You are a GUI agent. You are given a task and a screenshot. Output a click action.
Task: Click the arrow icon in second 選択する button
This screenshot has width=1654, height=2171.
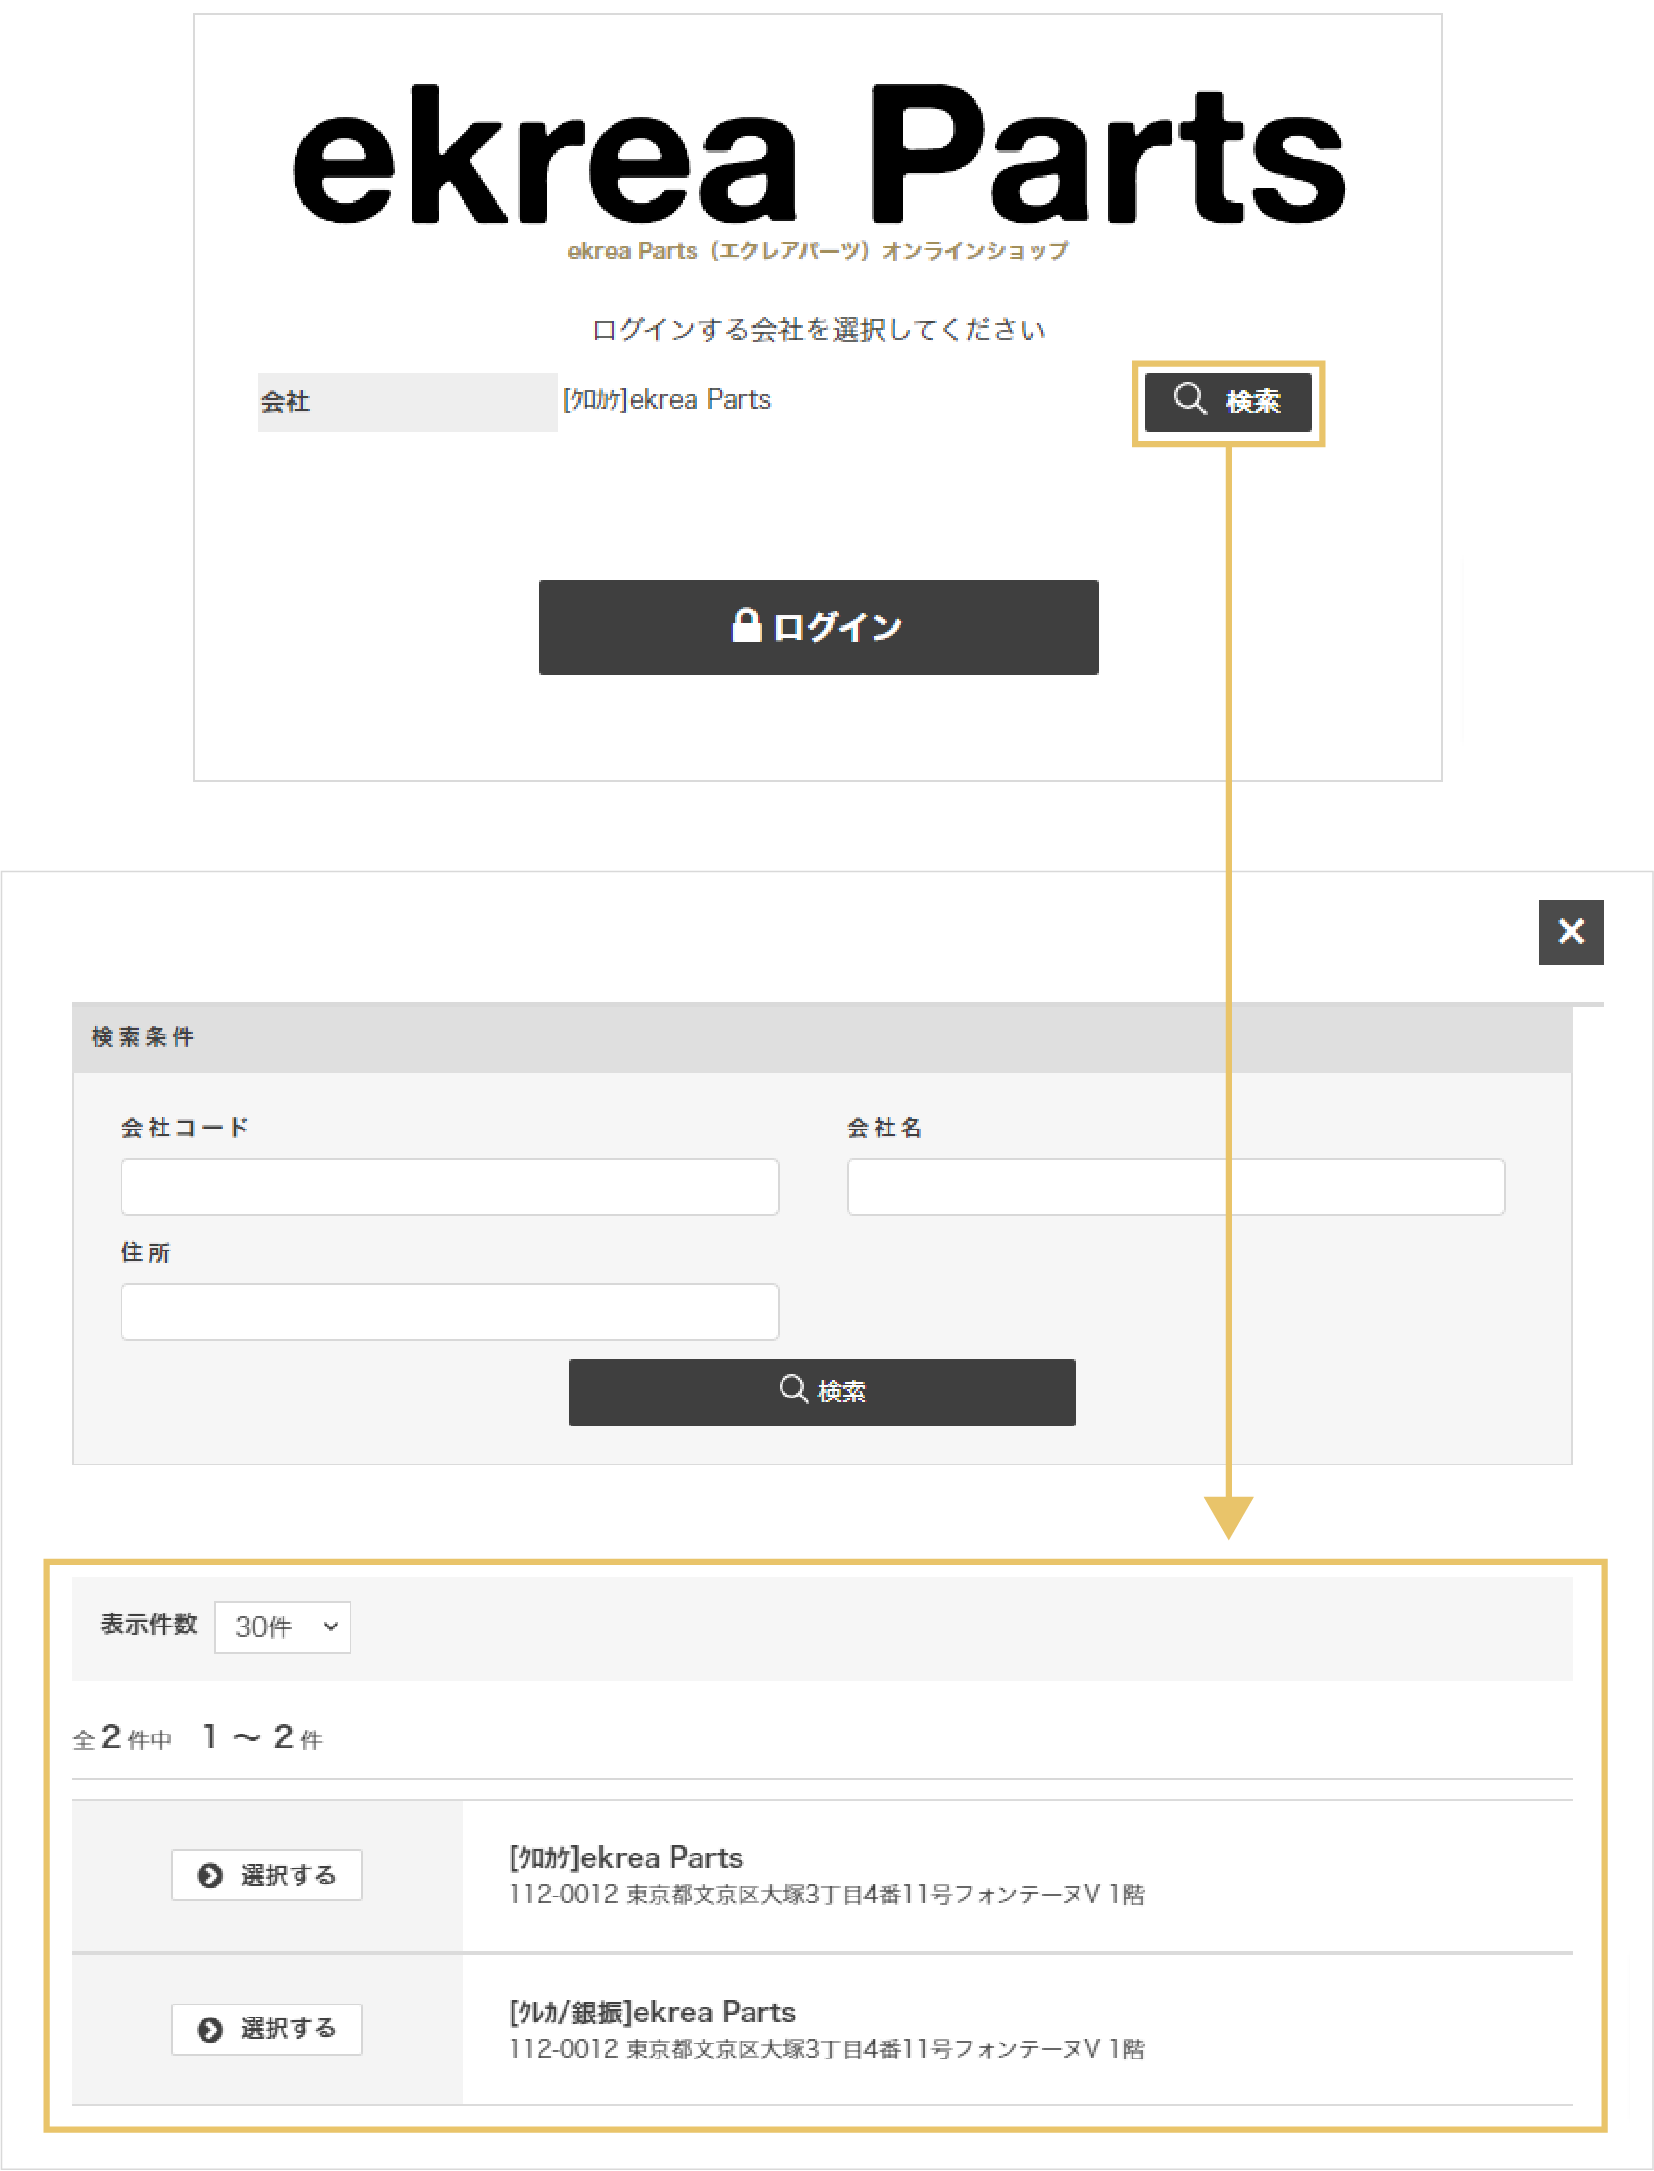pyautogui.click(x=210, y=2030)
